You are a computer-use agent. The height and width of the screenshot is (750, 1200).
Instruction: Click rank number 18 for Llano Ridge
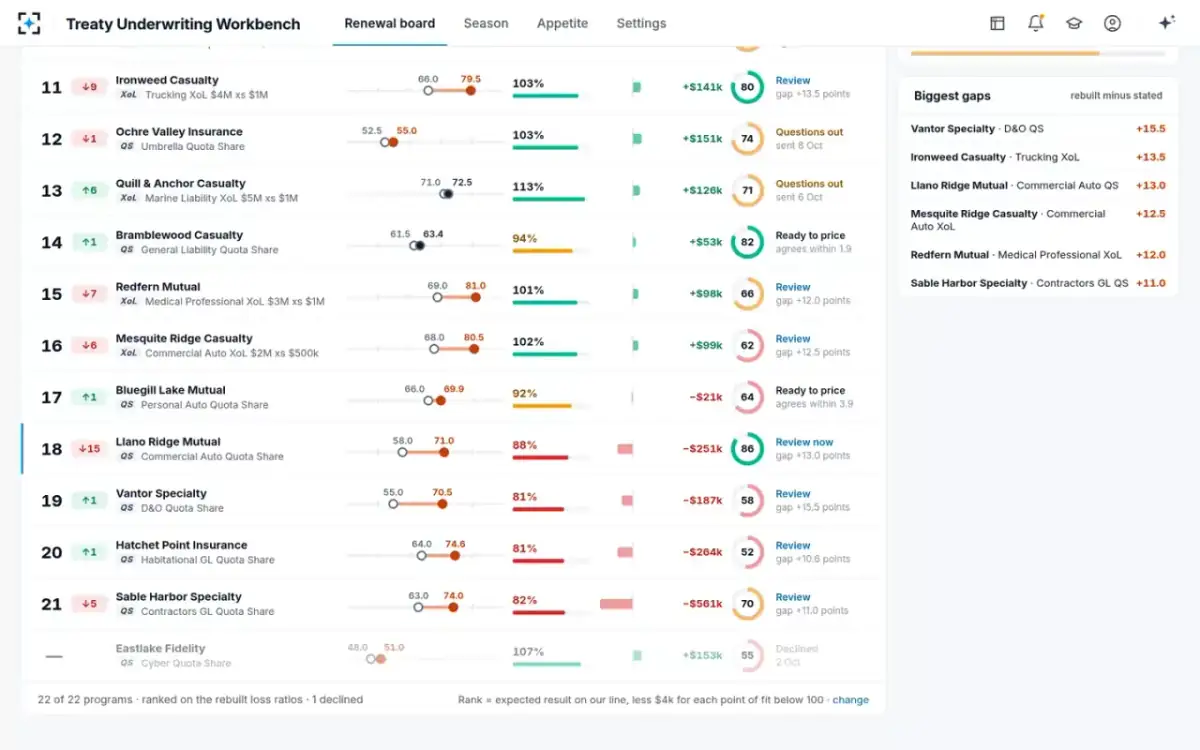pos(52,449)
